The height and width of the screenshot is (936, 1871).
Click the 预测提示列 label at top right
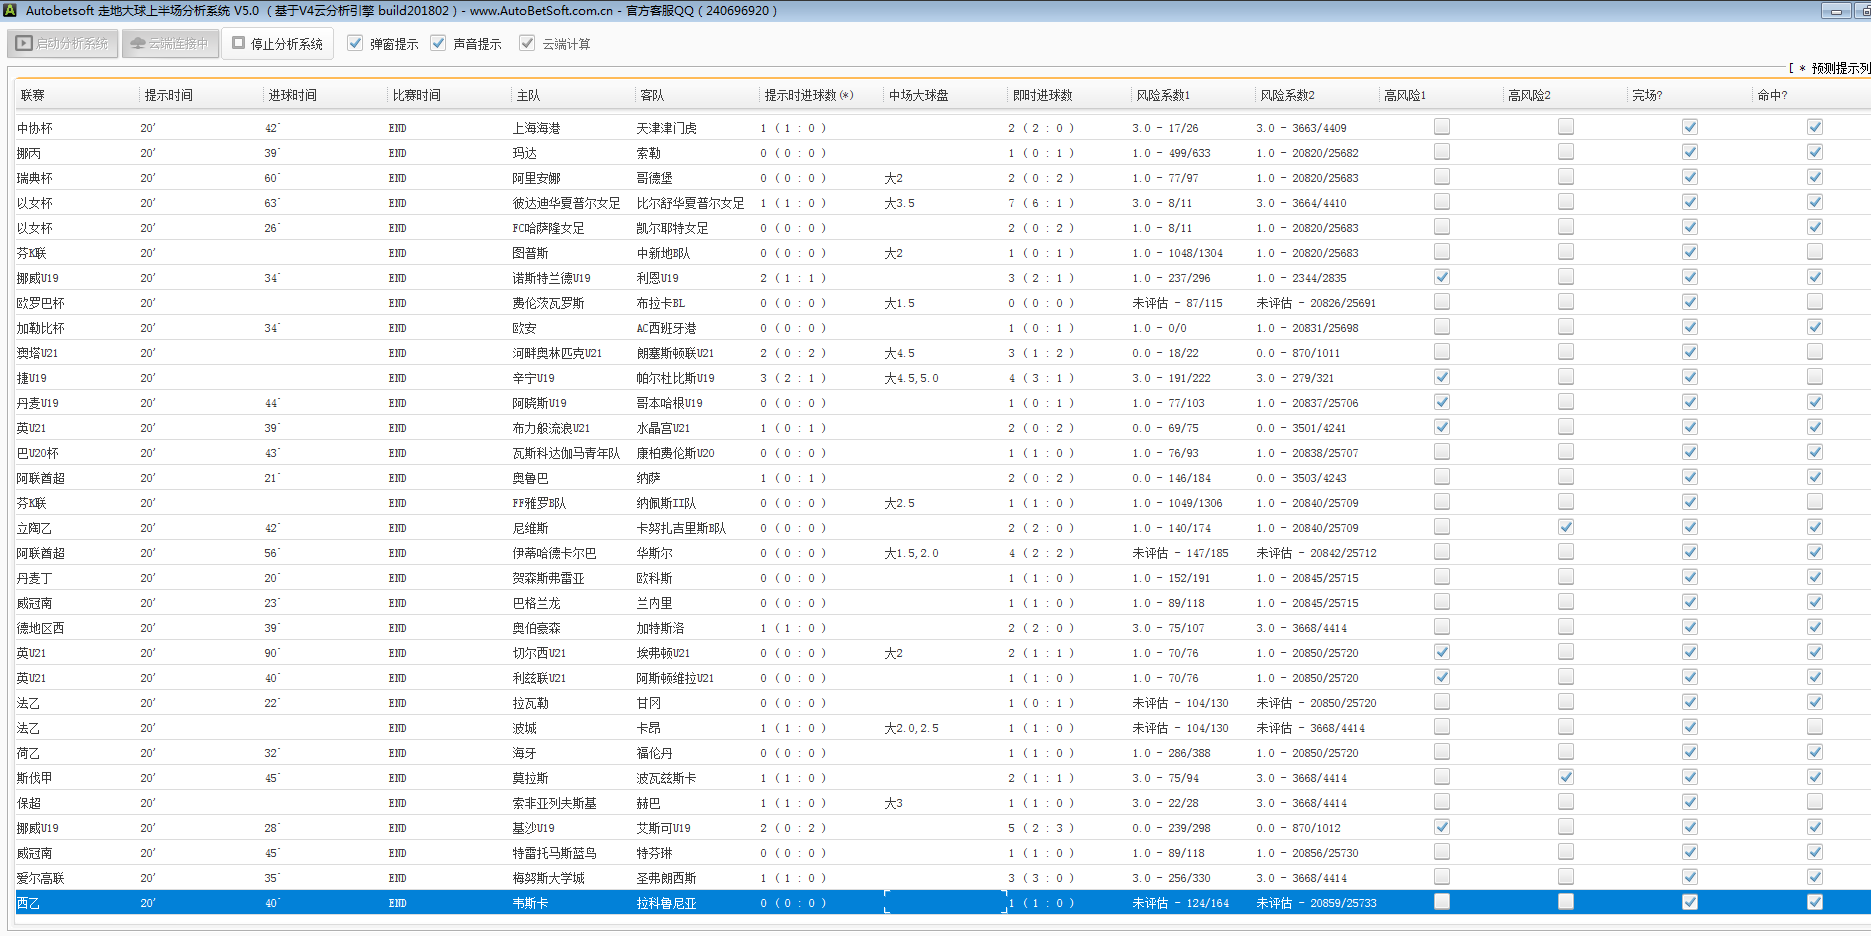click(1840, 68)
